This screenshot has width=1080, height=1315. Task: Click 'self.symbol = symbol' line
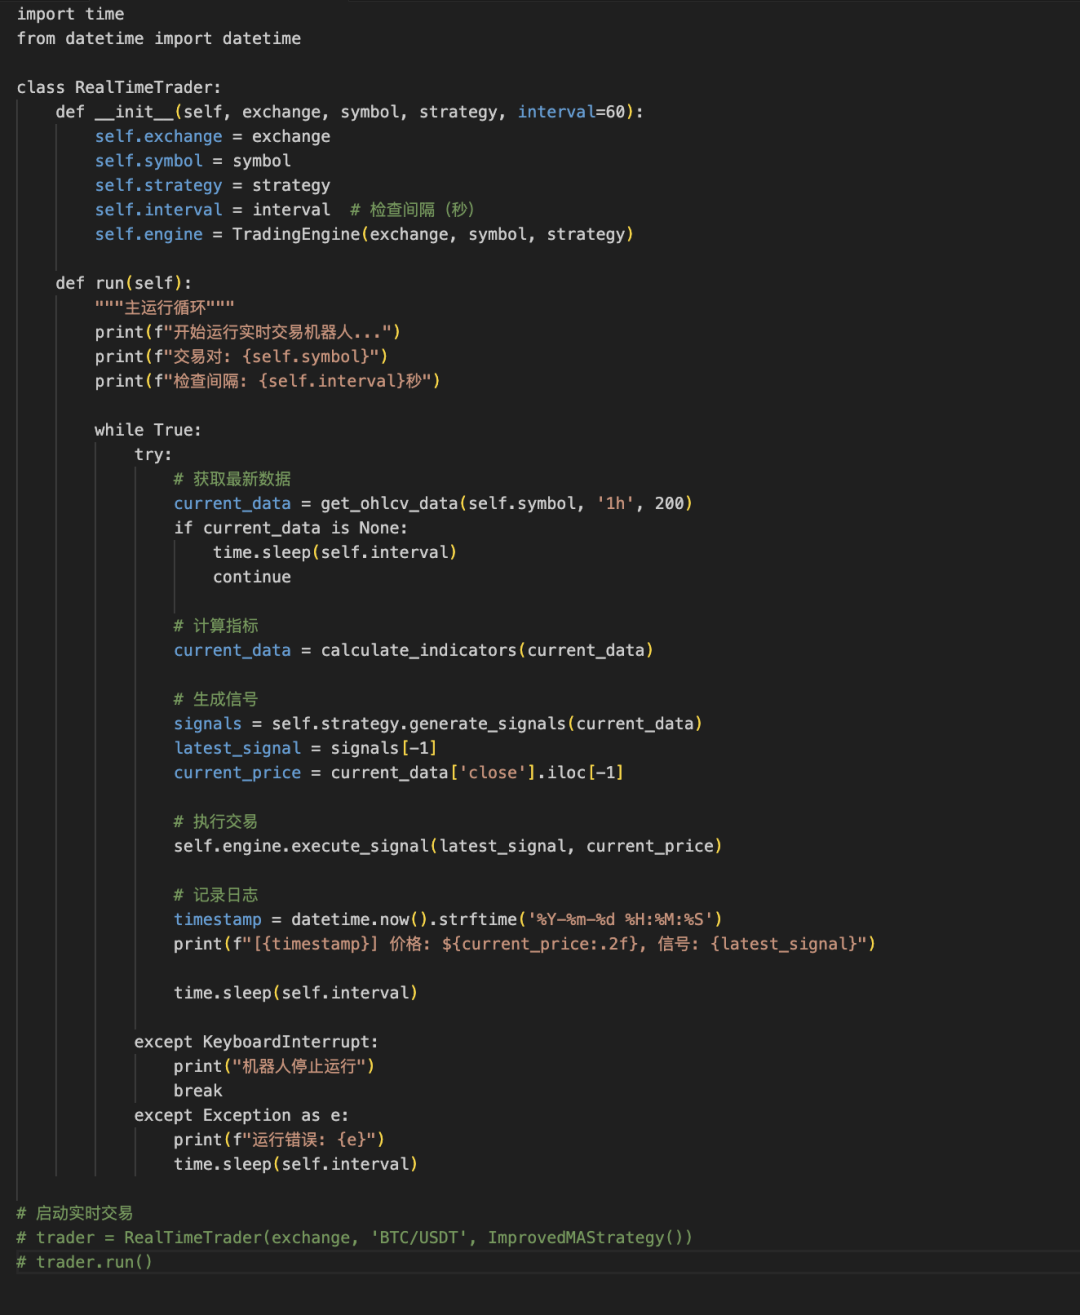(x=193, y=161)
